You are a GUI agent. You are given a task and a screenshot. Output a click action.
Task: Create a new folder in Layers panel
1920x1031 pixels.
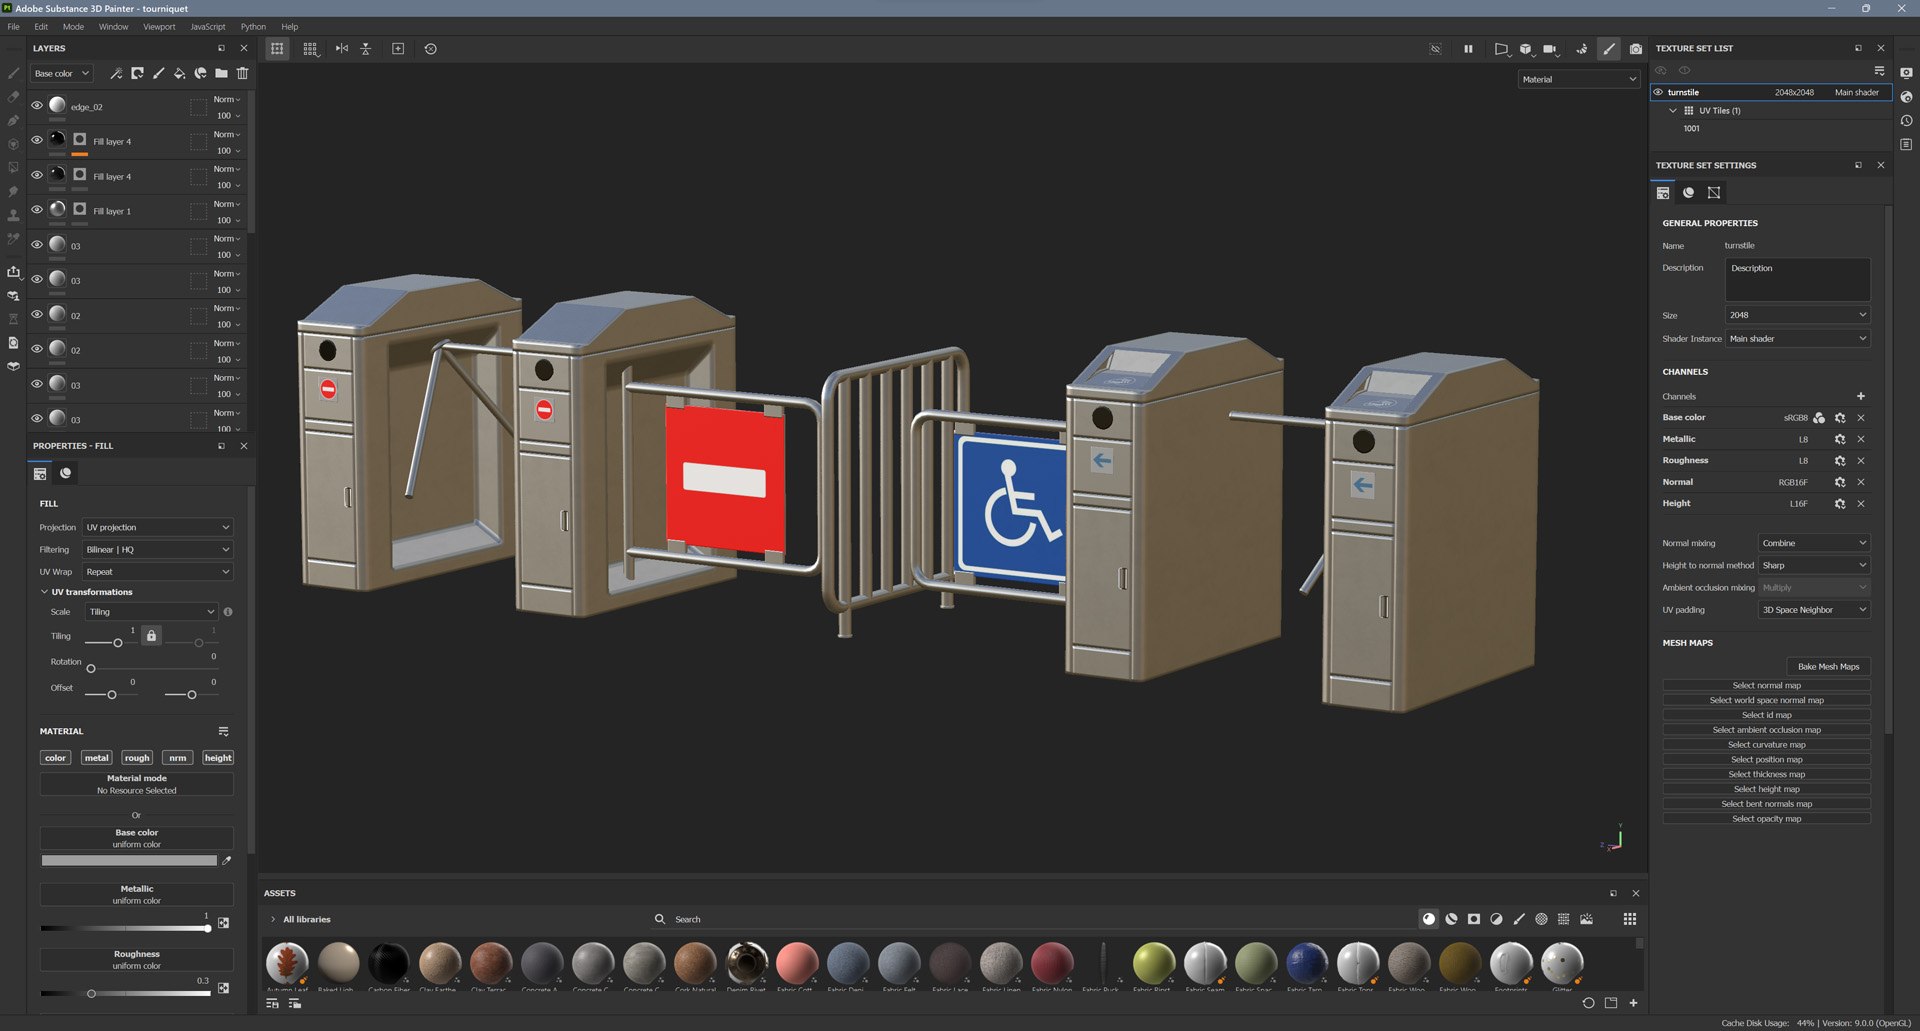click(221, 73)
